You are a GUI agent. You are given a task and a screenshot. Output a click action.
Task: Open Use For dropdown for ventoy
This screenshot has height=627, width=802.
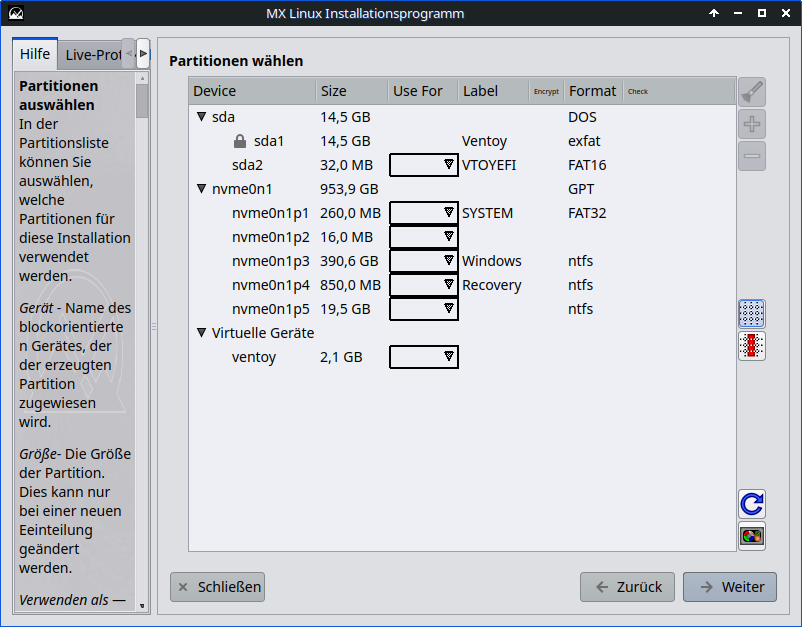424,357
